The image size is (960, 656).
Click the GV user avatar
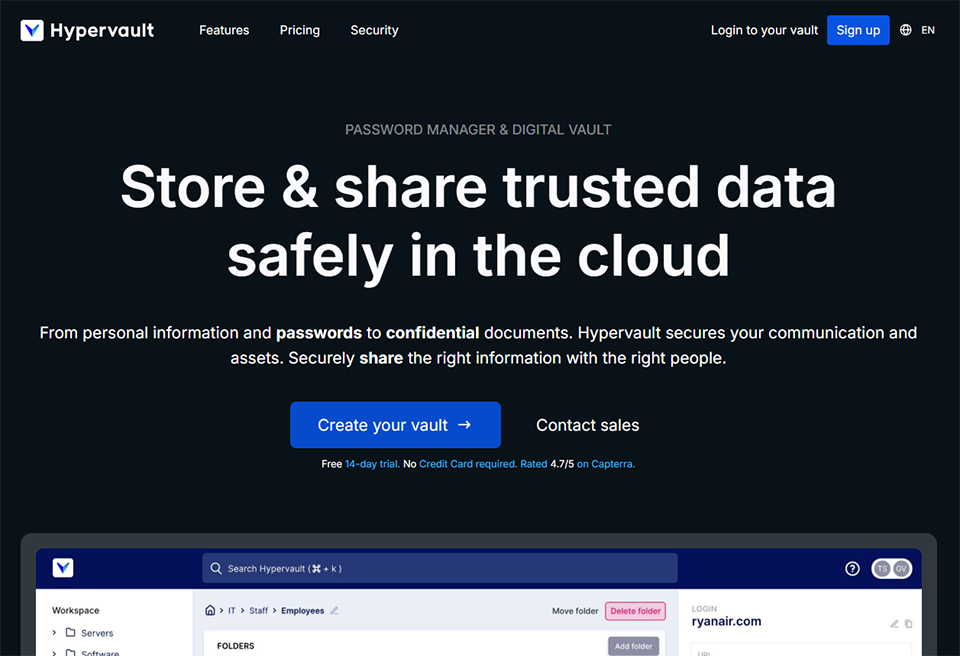901,568
